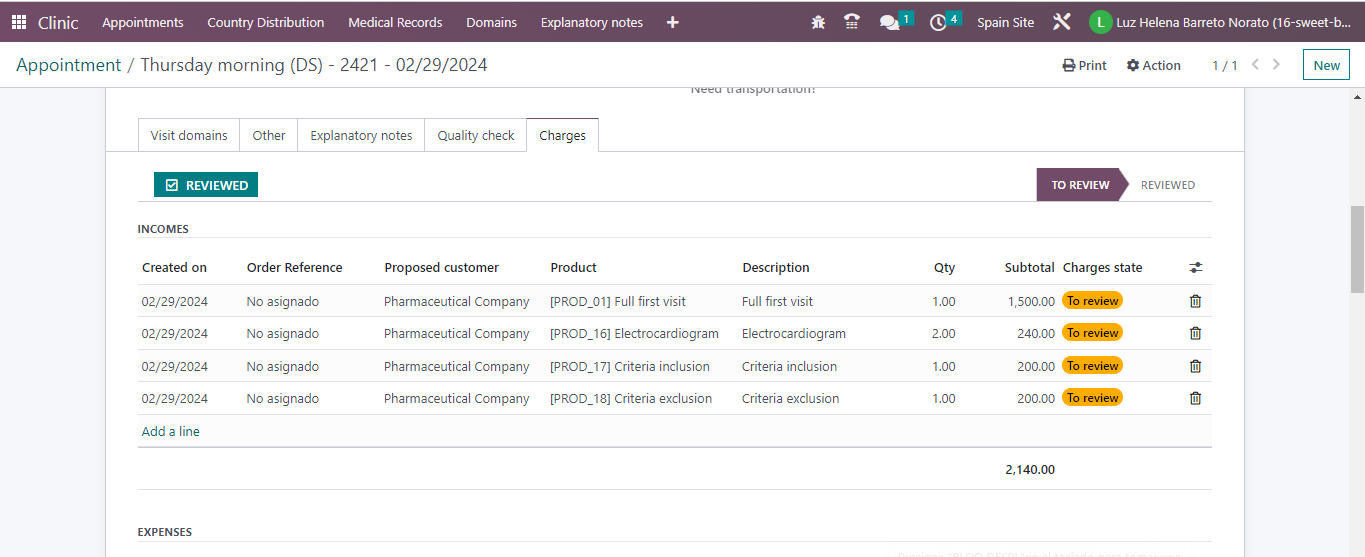Open the Explanatory notes tab

pos(361,135)
